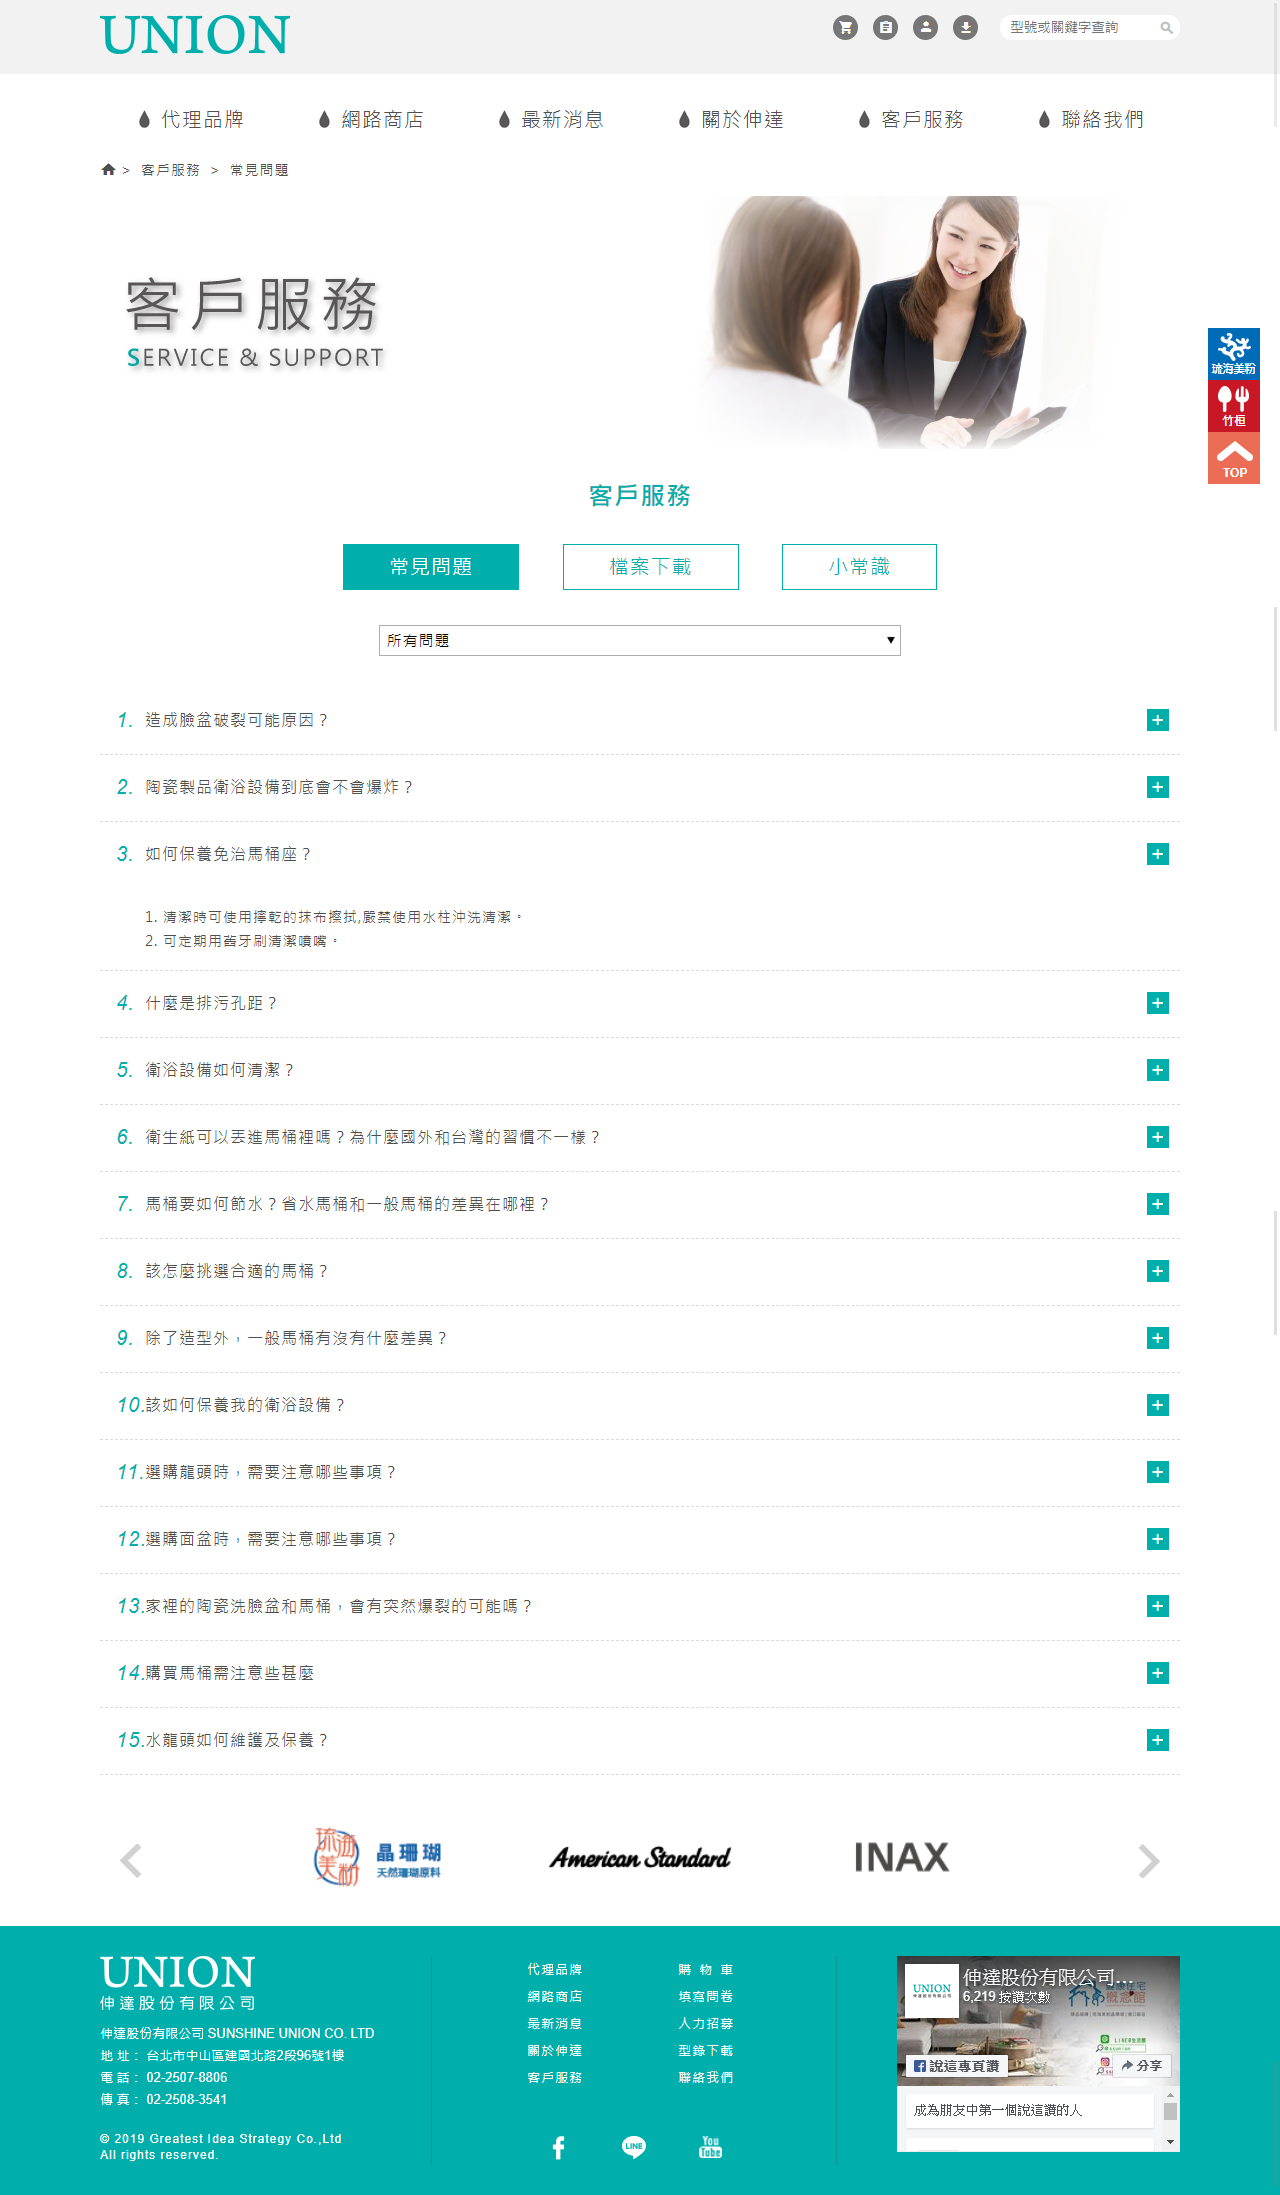
Task: Expand question 5 plus button
Action: [1158, 1070]
